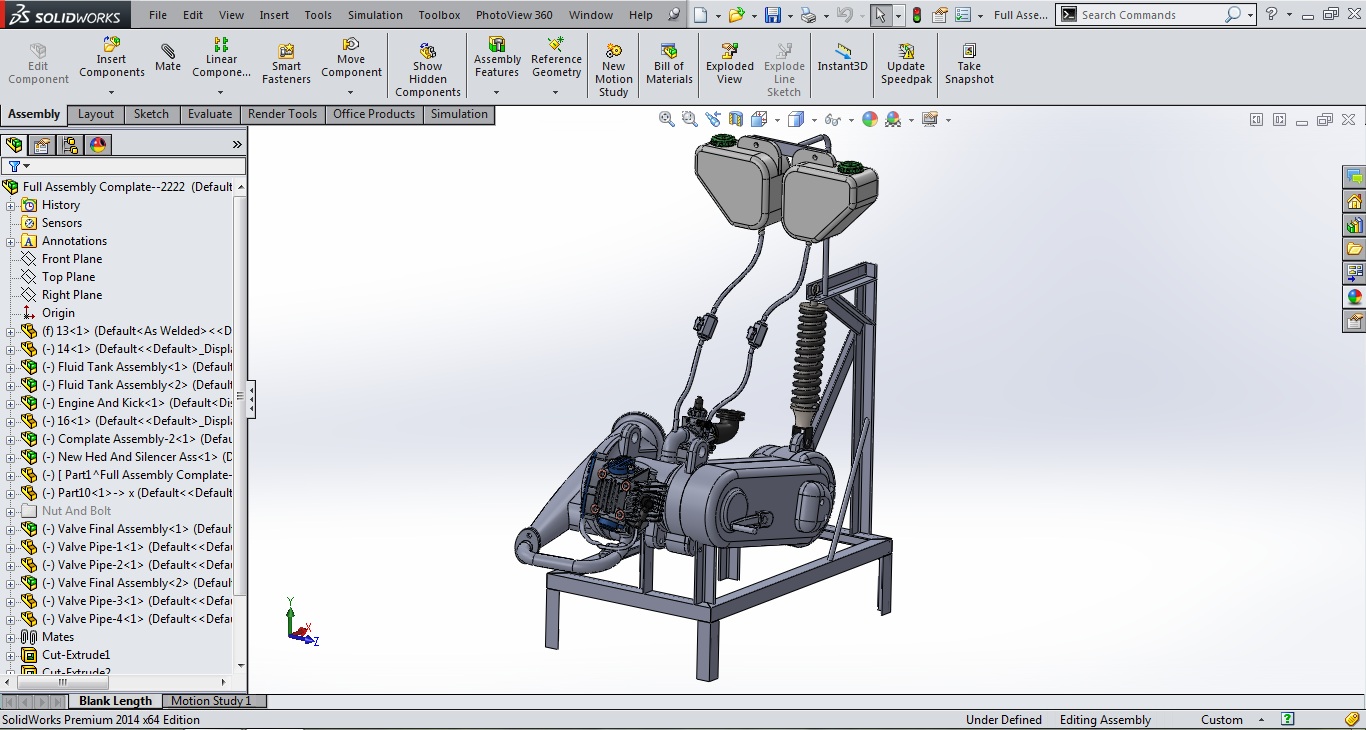Open the DisplayManager tab
The height and width of the screenshot is (730, 1366).
98,145
